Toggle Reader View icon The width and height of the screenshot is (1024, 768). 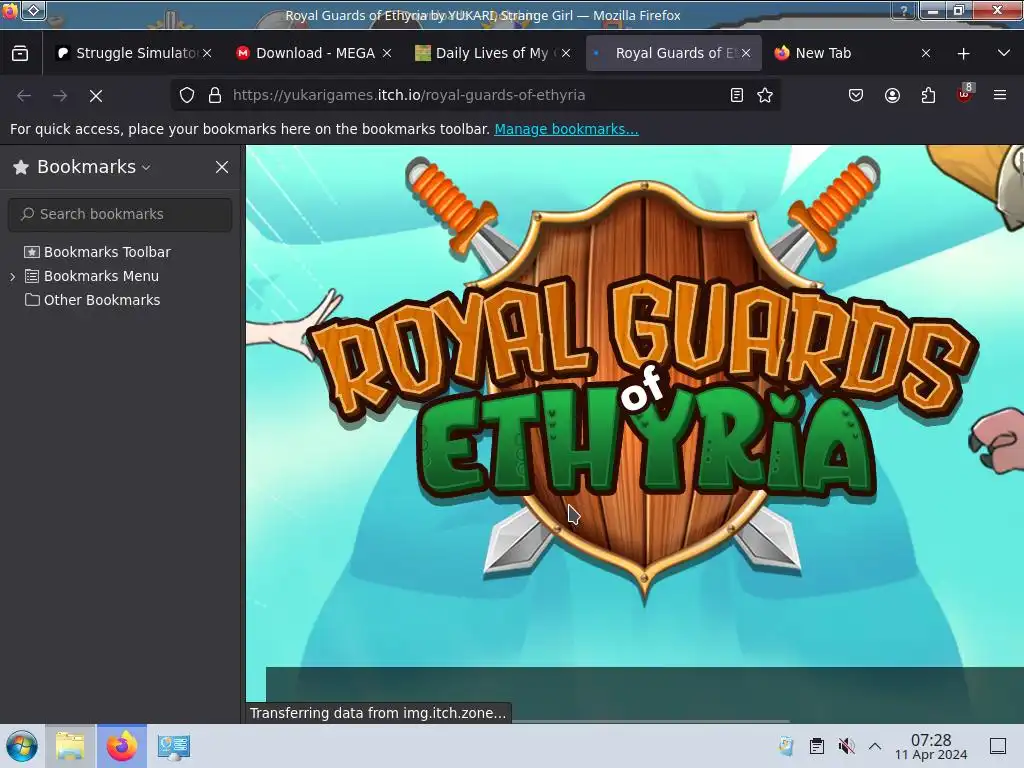pyautogui.click(x=737, y=95)
